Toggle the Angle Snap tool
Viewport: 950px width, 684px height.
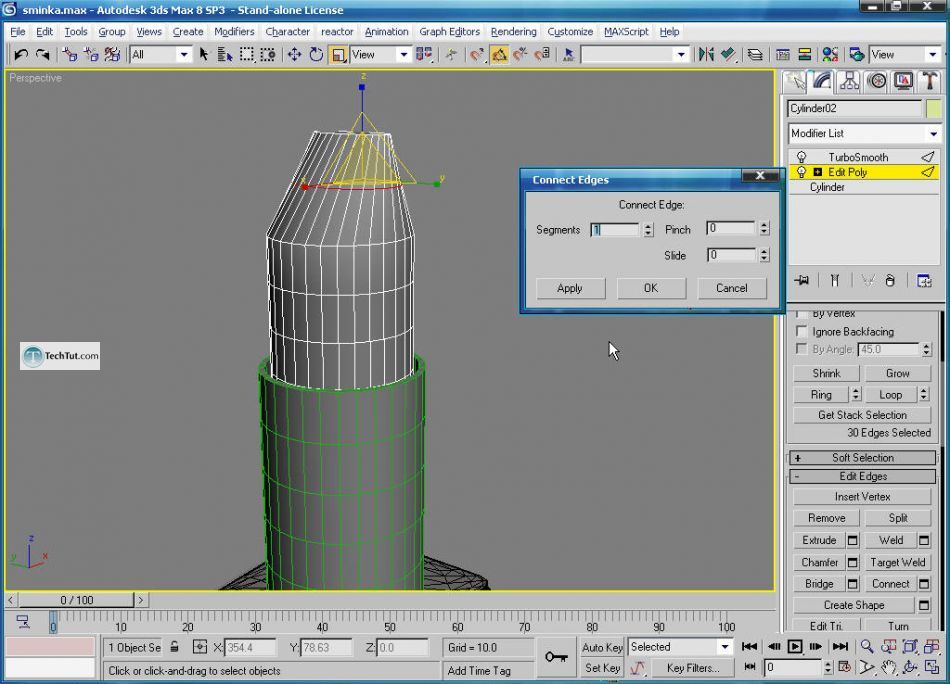click(x=499, y=55)
